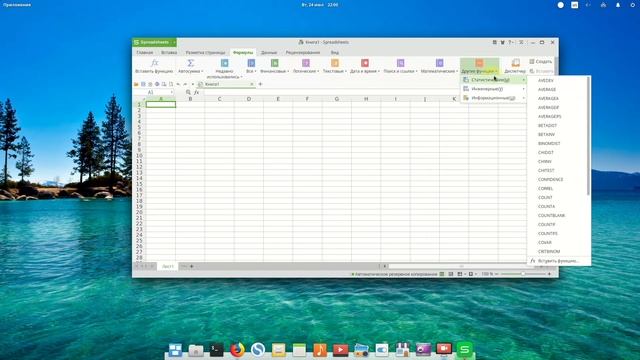Viewport: 640px width, 360px height.
Task: Add a new sheet with the plus button
Action: click(192, 267)
